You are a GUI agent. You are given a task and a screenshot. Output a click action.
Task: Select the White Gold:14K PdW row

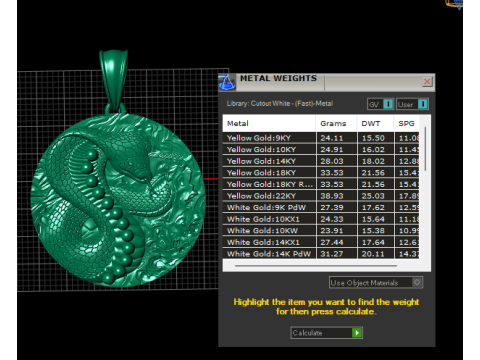[321, 254]
